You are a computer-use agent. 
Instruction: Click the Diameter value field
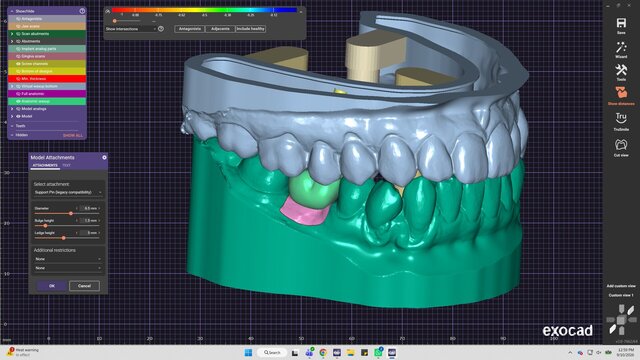click(89, 208)
